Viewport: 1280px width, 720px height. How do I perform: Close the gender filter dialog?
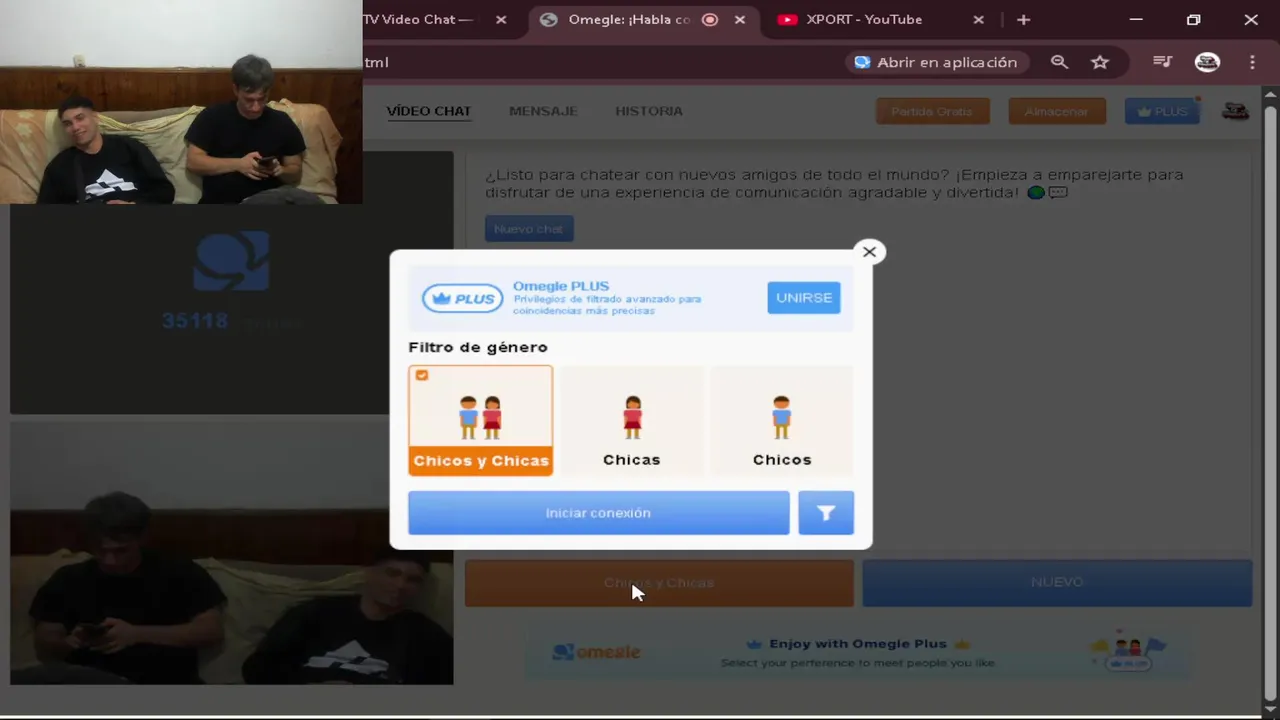(x=869, y=252)
